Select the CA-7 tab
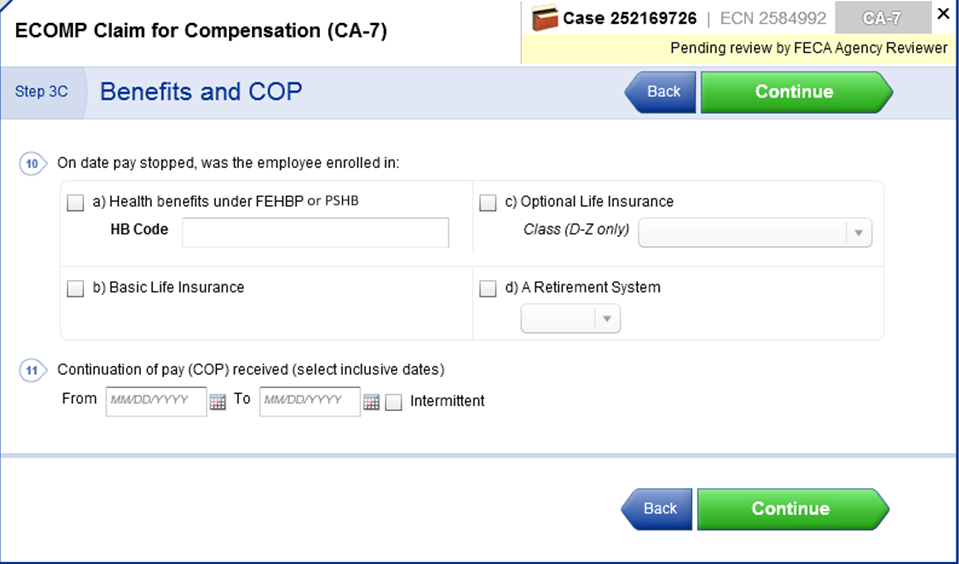This screenshot has height=564, width=959. tap(881, 18)
